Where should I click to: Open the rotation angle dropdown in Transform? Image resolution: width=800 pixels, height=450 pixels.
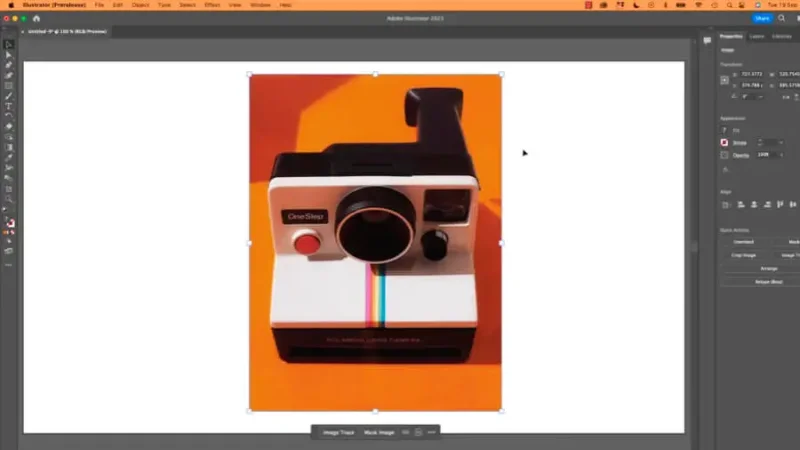click(x=761, y=96)
